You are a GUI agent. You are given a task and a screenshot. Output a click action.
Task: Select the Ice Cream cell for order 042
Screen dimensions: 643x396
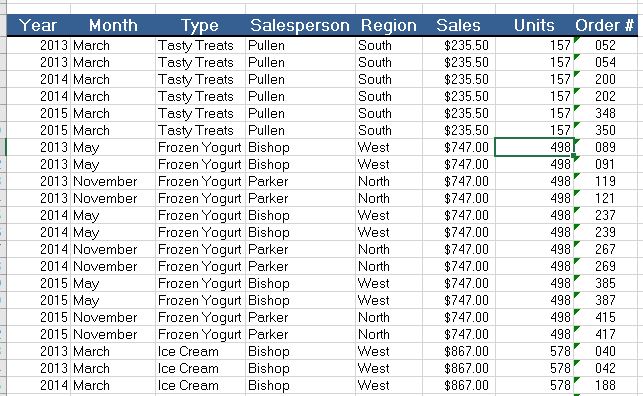(201, 368)
